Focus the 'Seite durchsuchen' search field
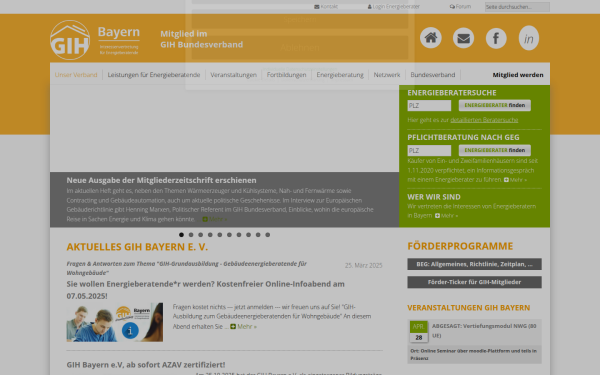 pos(517,7)
